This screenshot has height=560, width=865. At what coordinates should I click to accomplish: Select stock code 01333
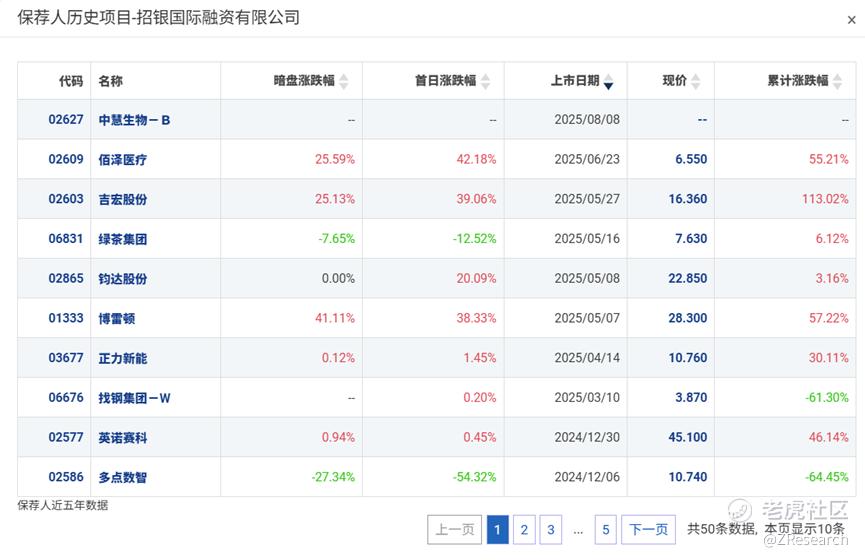click(66, 318)
